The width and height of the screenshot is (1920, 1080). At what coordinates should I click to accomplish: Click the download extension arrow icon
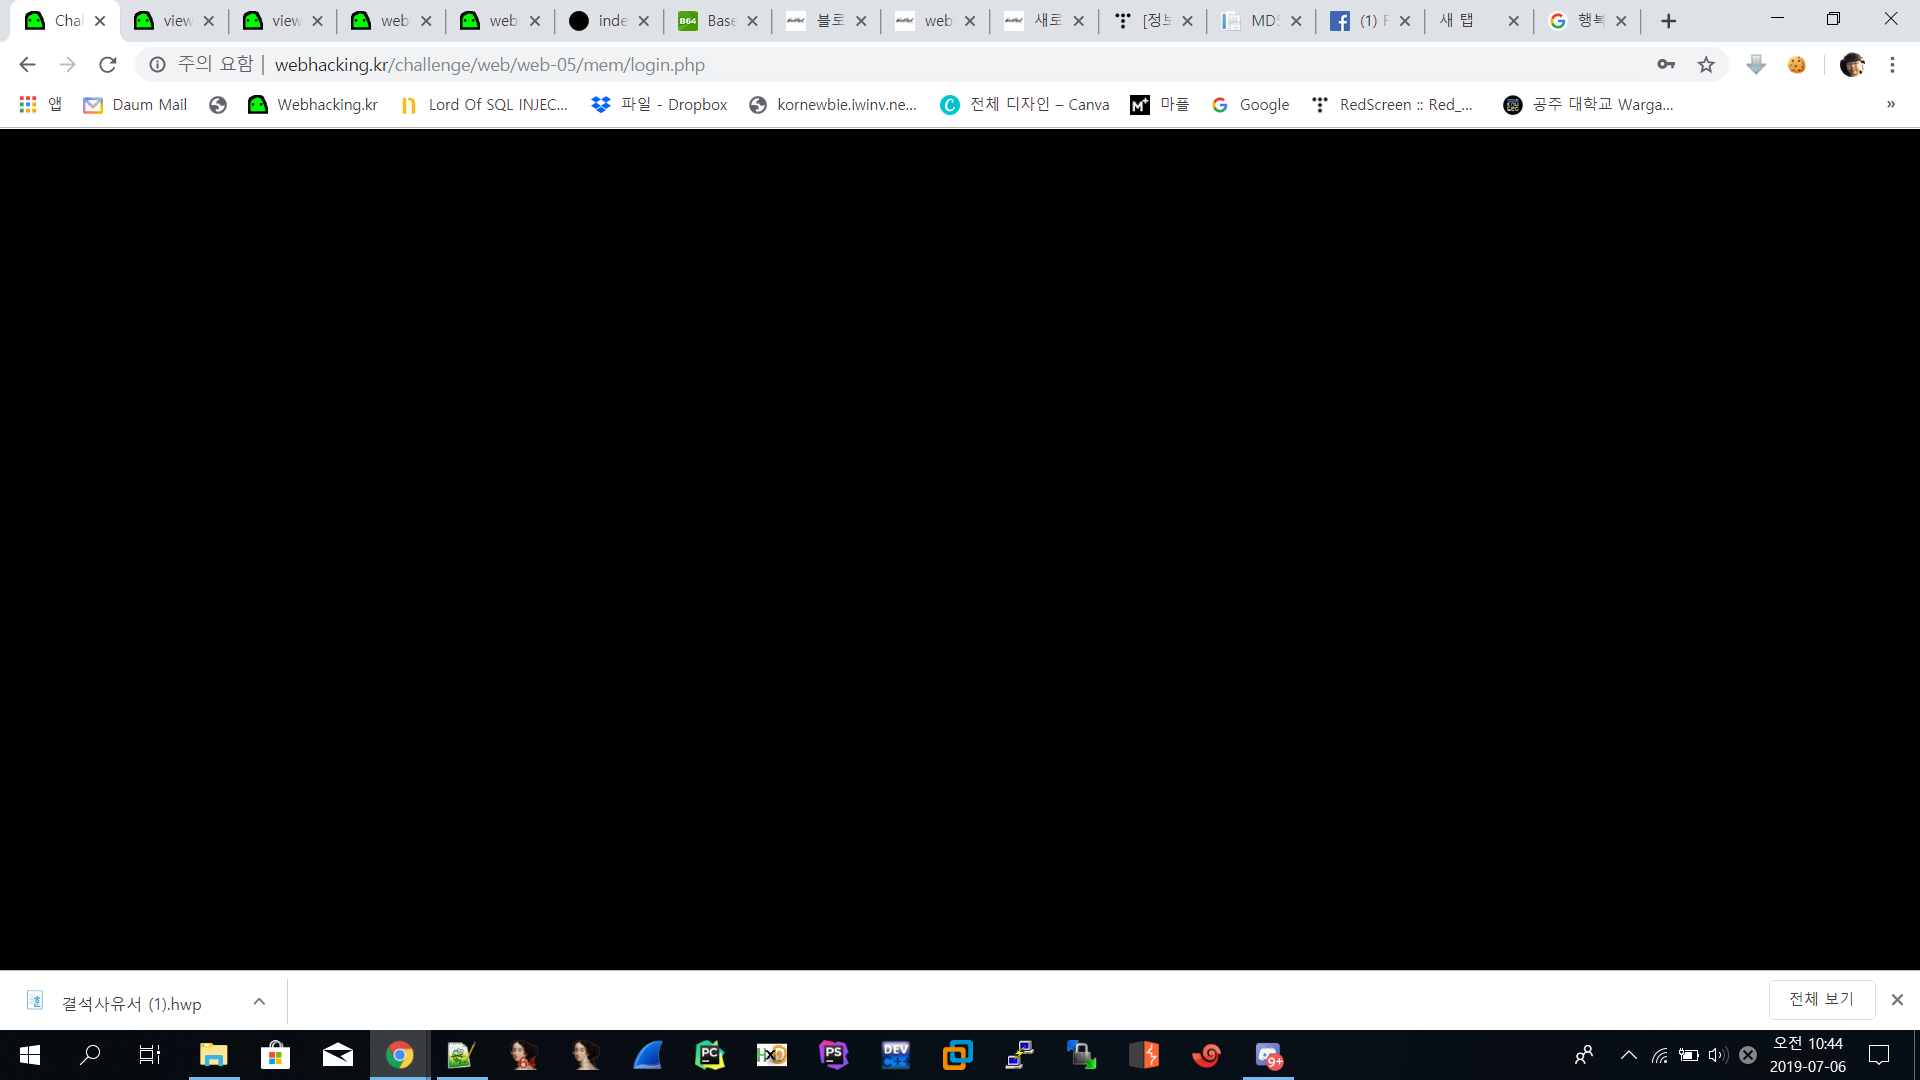pos(1756,65)
